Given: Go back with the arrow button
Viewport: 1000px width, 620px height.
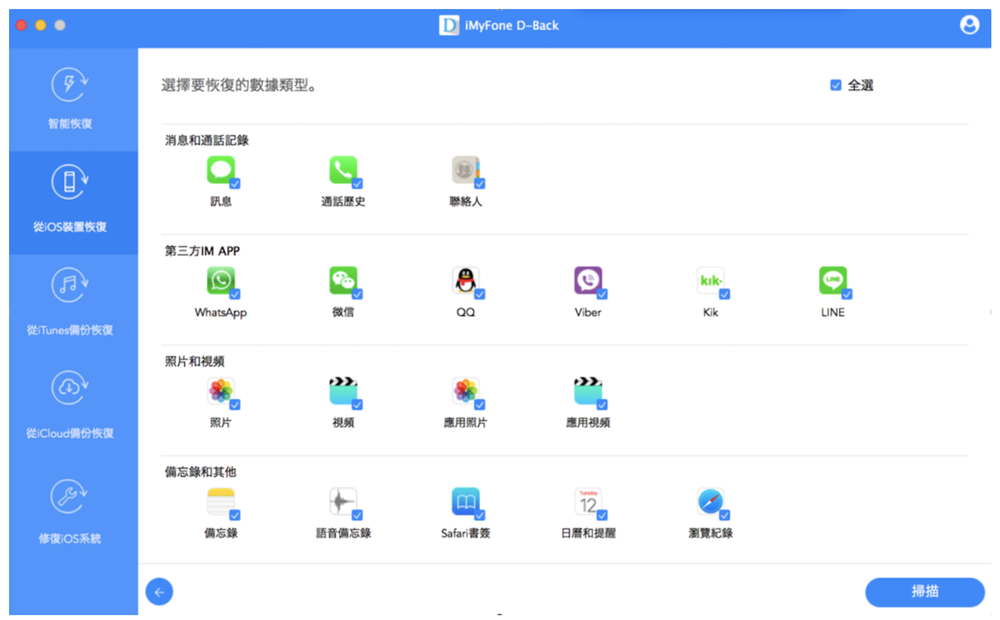Looking at the screenshot, I should pos(159,592).
